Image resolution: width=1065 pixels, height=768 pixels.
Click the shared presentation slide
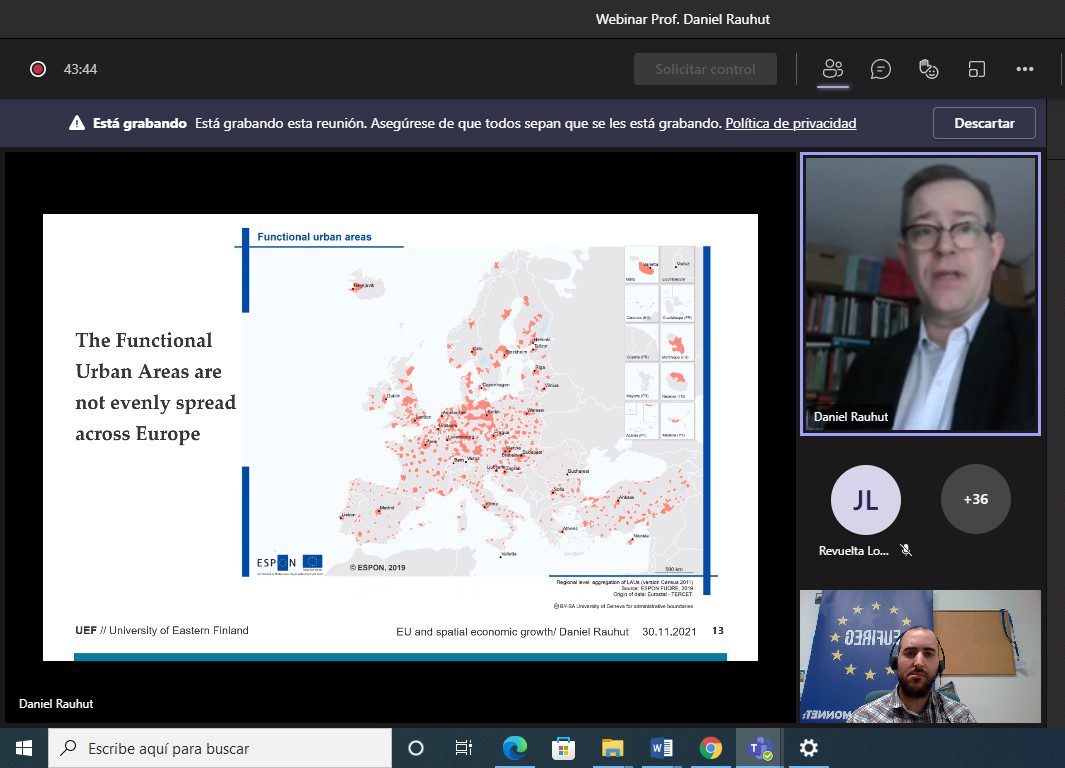coord(400,437)
